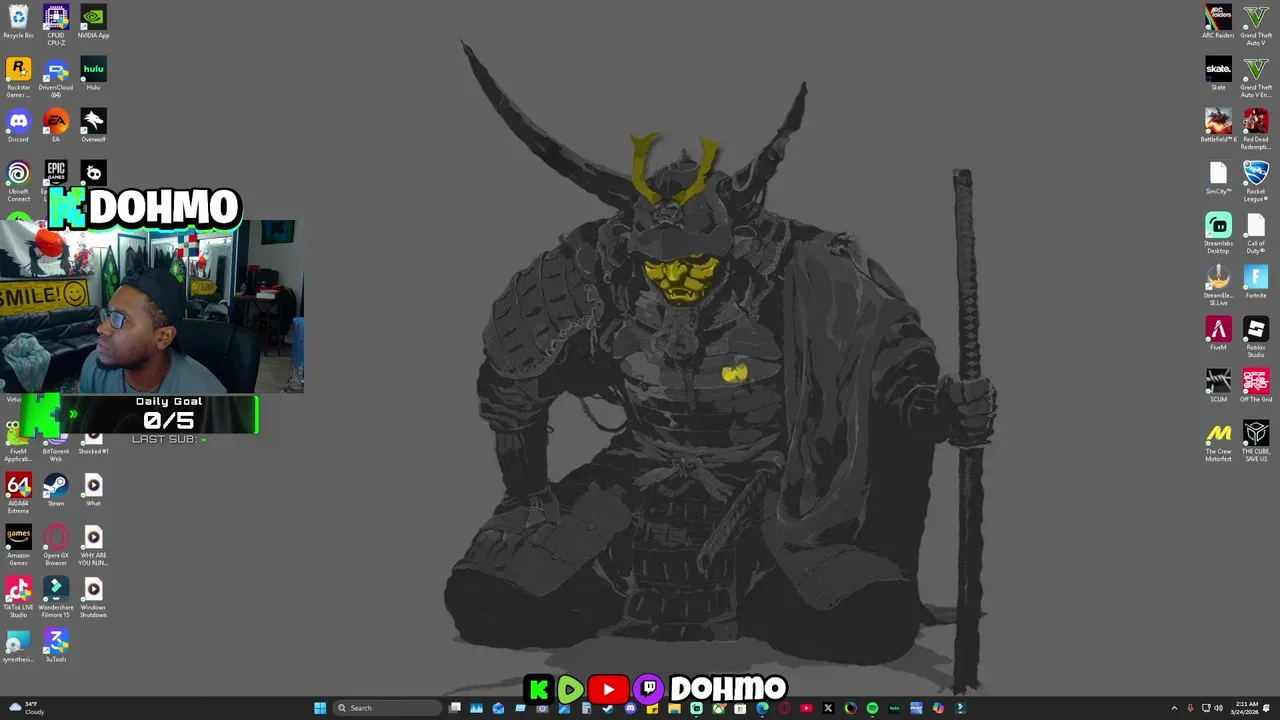Open the EA app icon
The width and height of the screenshot is (1280, 720).
coord(56,126)
